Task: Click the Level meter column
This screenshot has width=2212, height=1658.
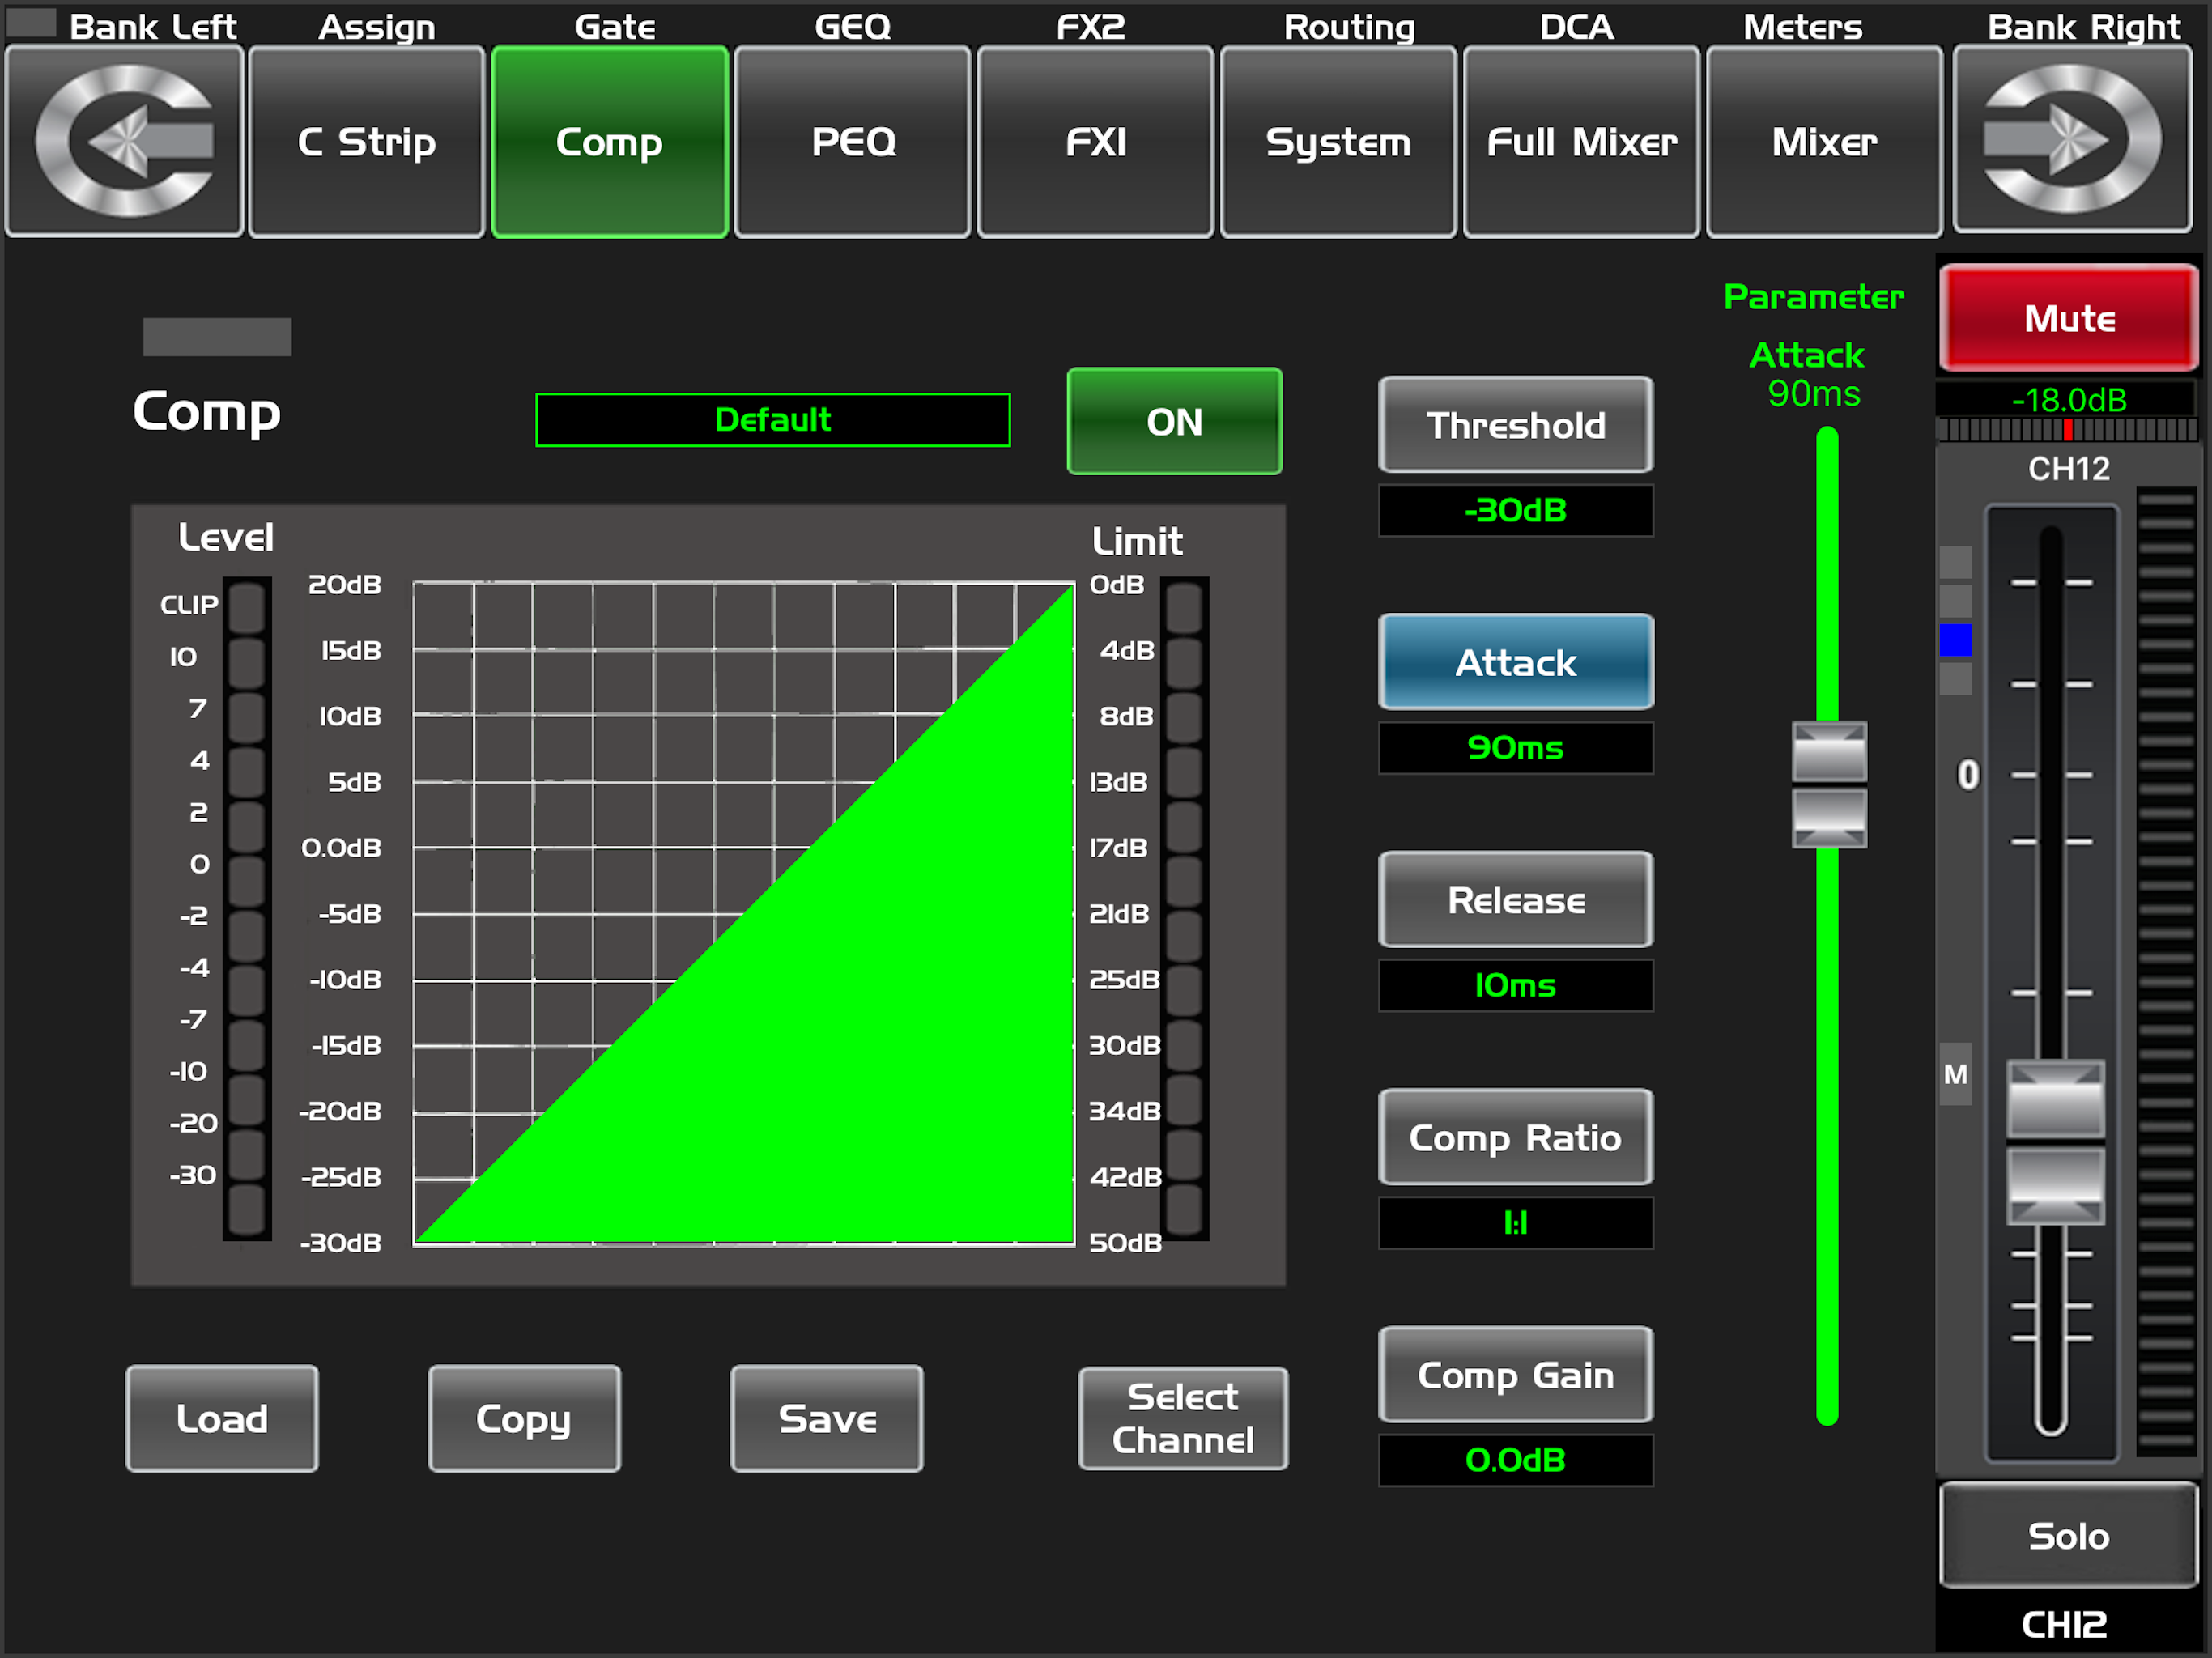Action: [x=247, y=908]
